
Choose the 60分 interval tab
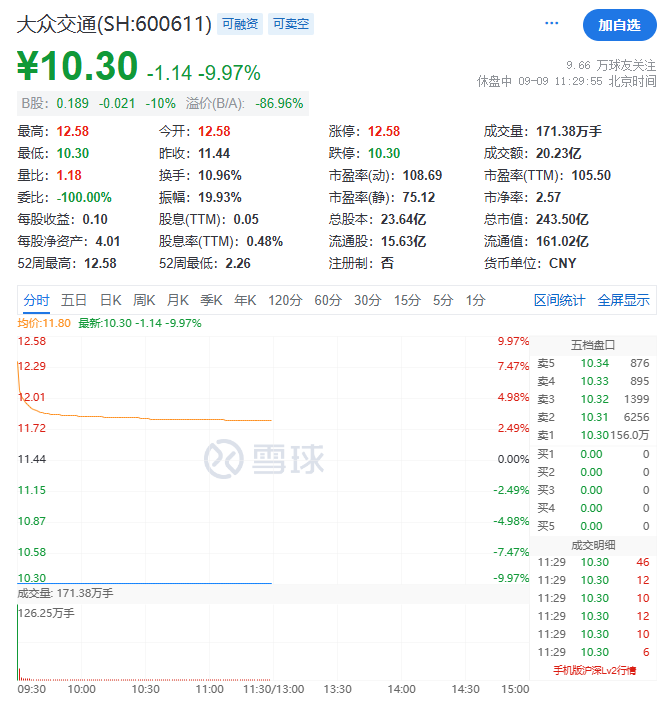click(x=328, y=300)
